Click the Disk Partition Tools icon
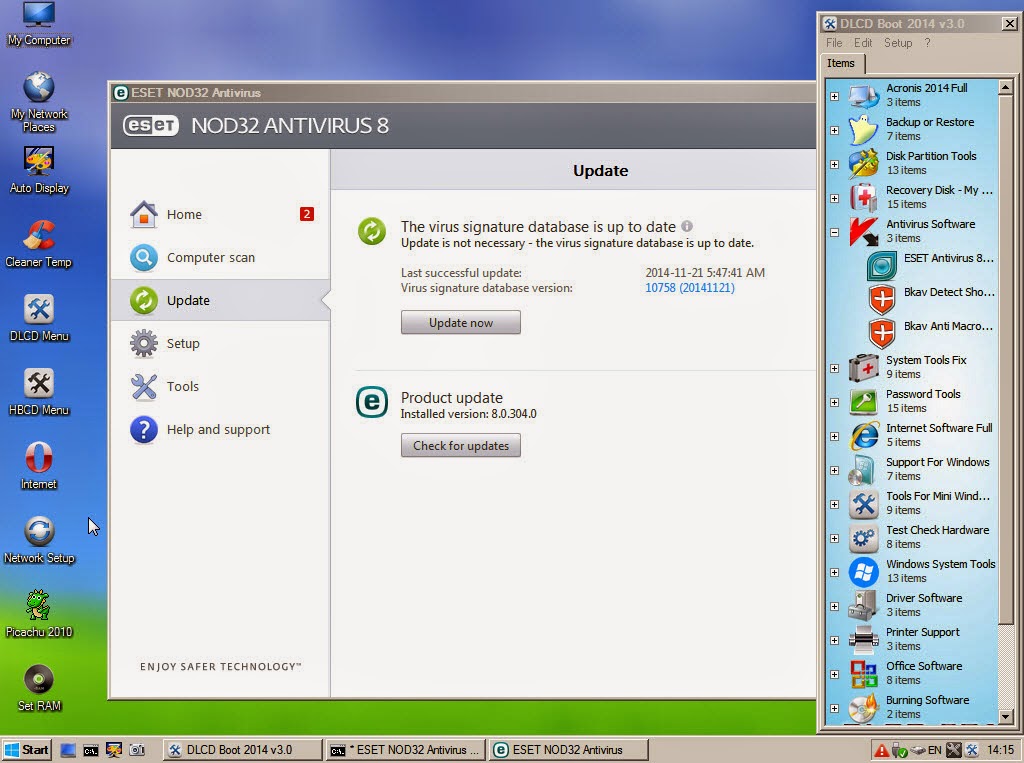The image size is (1024, 763). pyautogui.click(x=863, y=164)
